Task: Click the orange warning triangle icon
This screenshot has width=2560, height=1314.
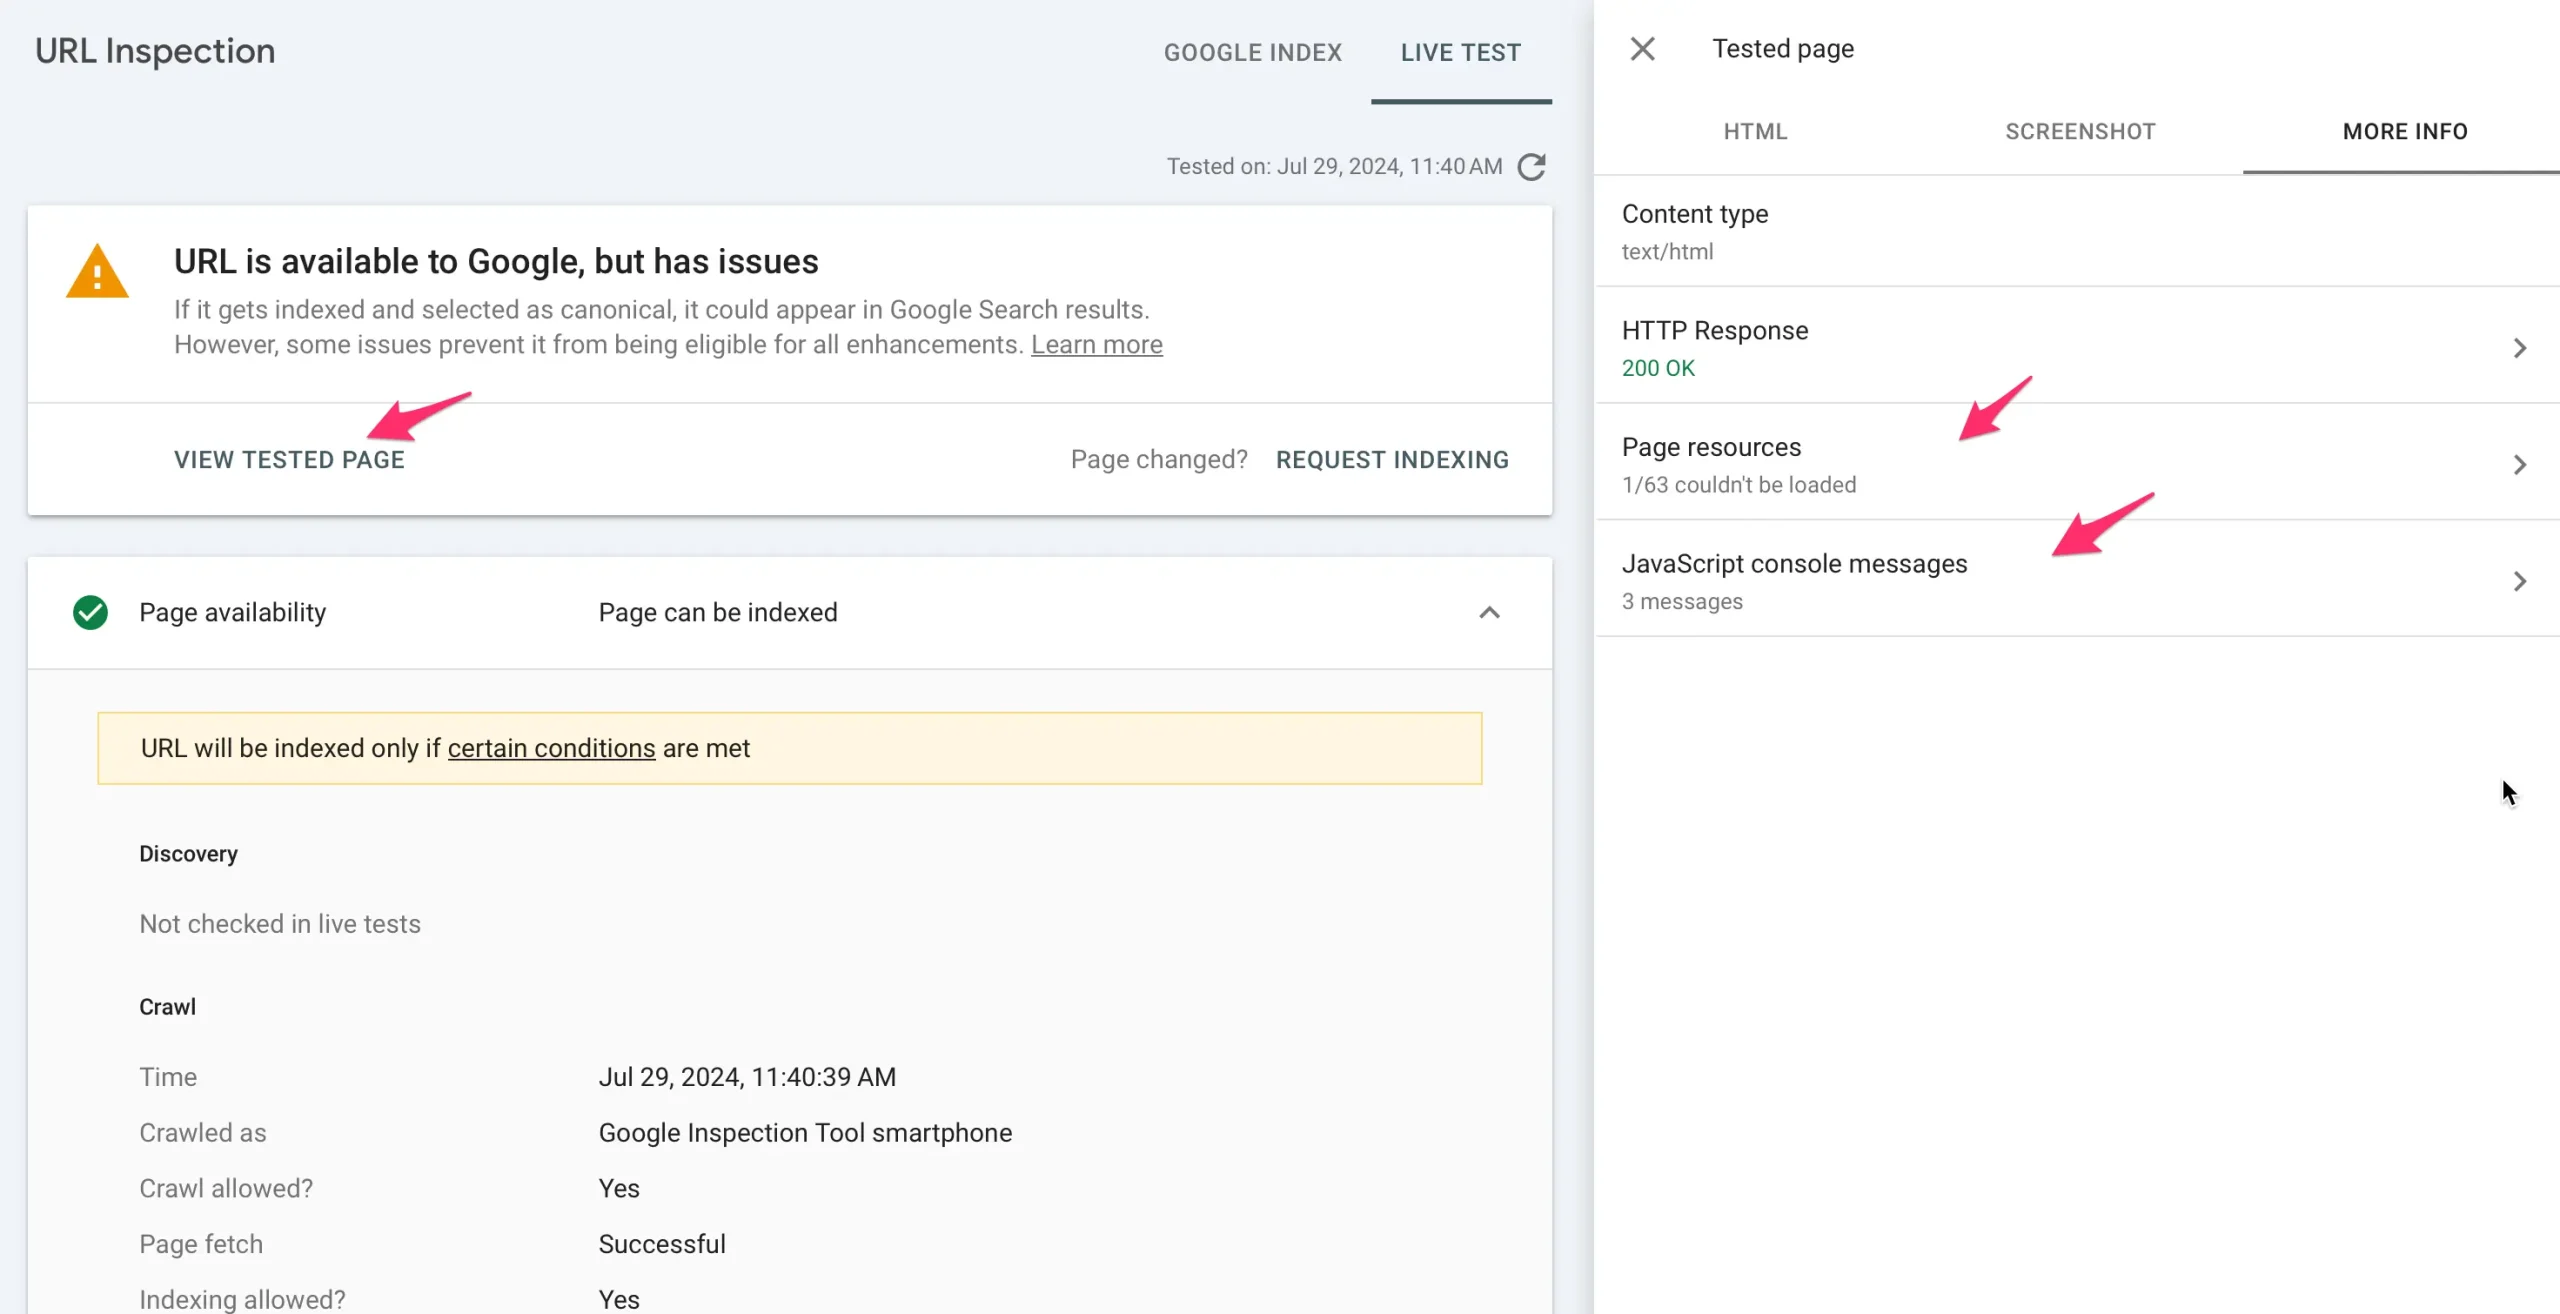Action: point(97,272)
